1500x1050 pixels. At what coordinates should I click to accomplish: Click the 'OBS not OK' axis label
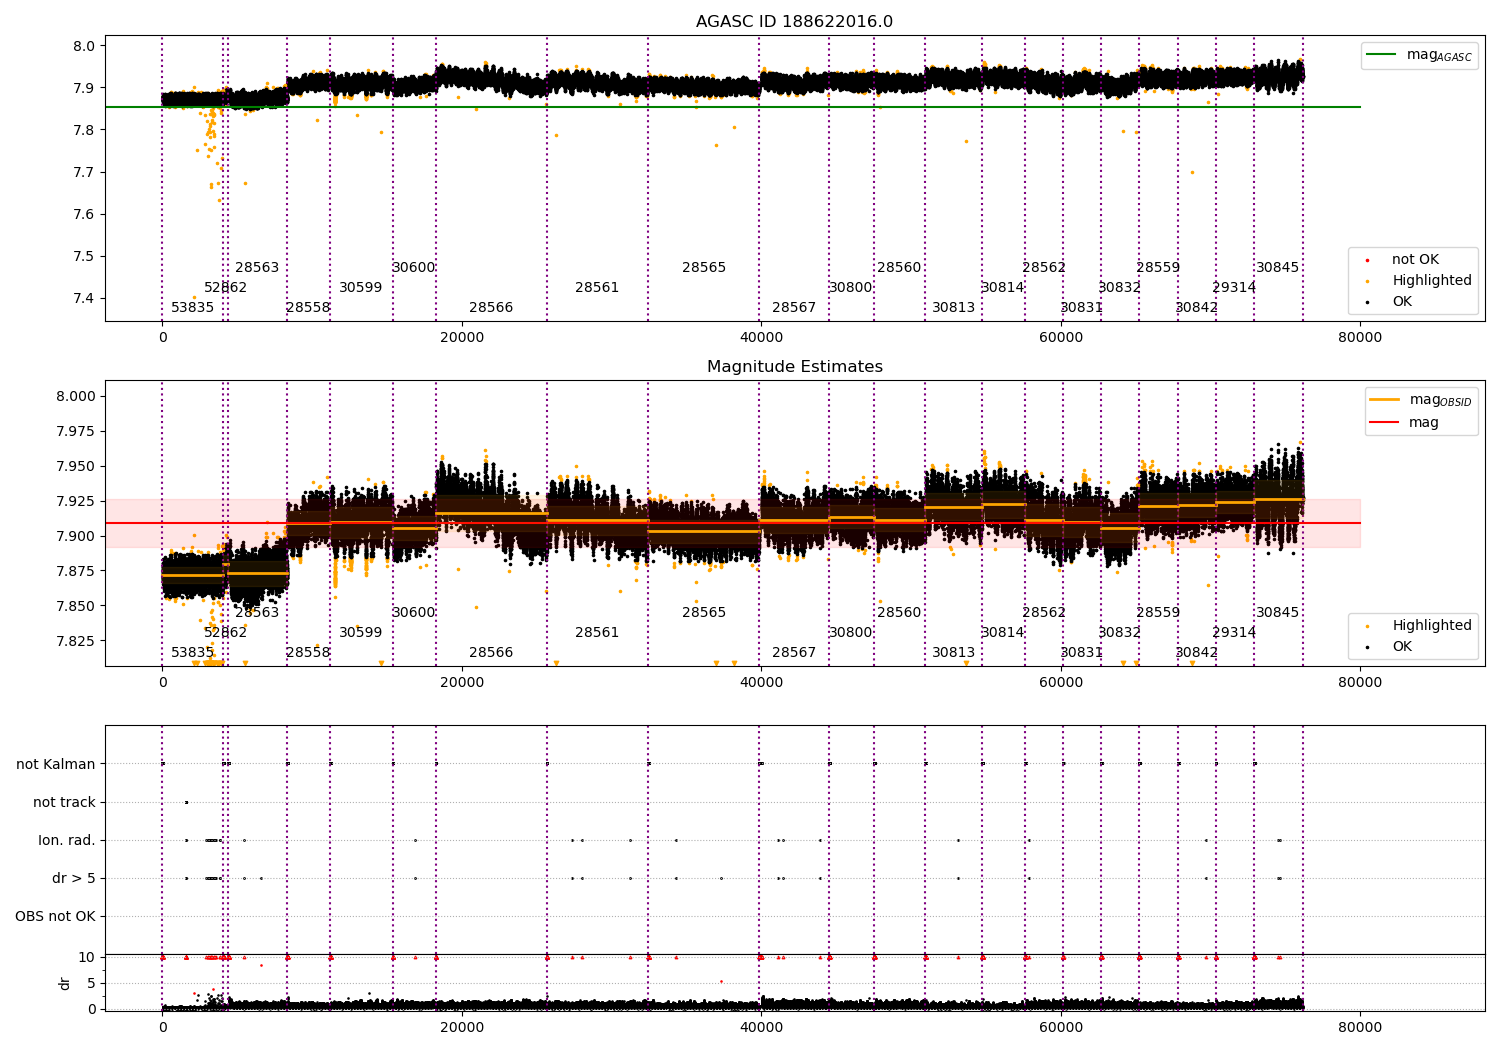[56, 917]
